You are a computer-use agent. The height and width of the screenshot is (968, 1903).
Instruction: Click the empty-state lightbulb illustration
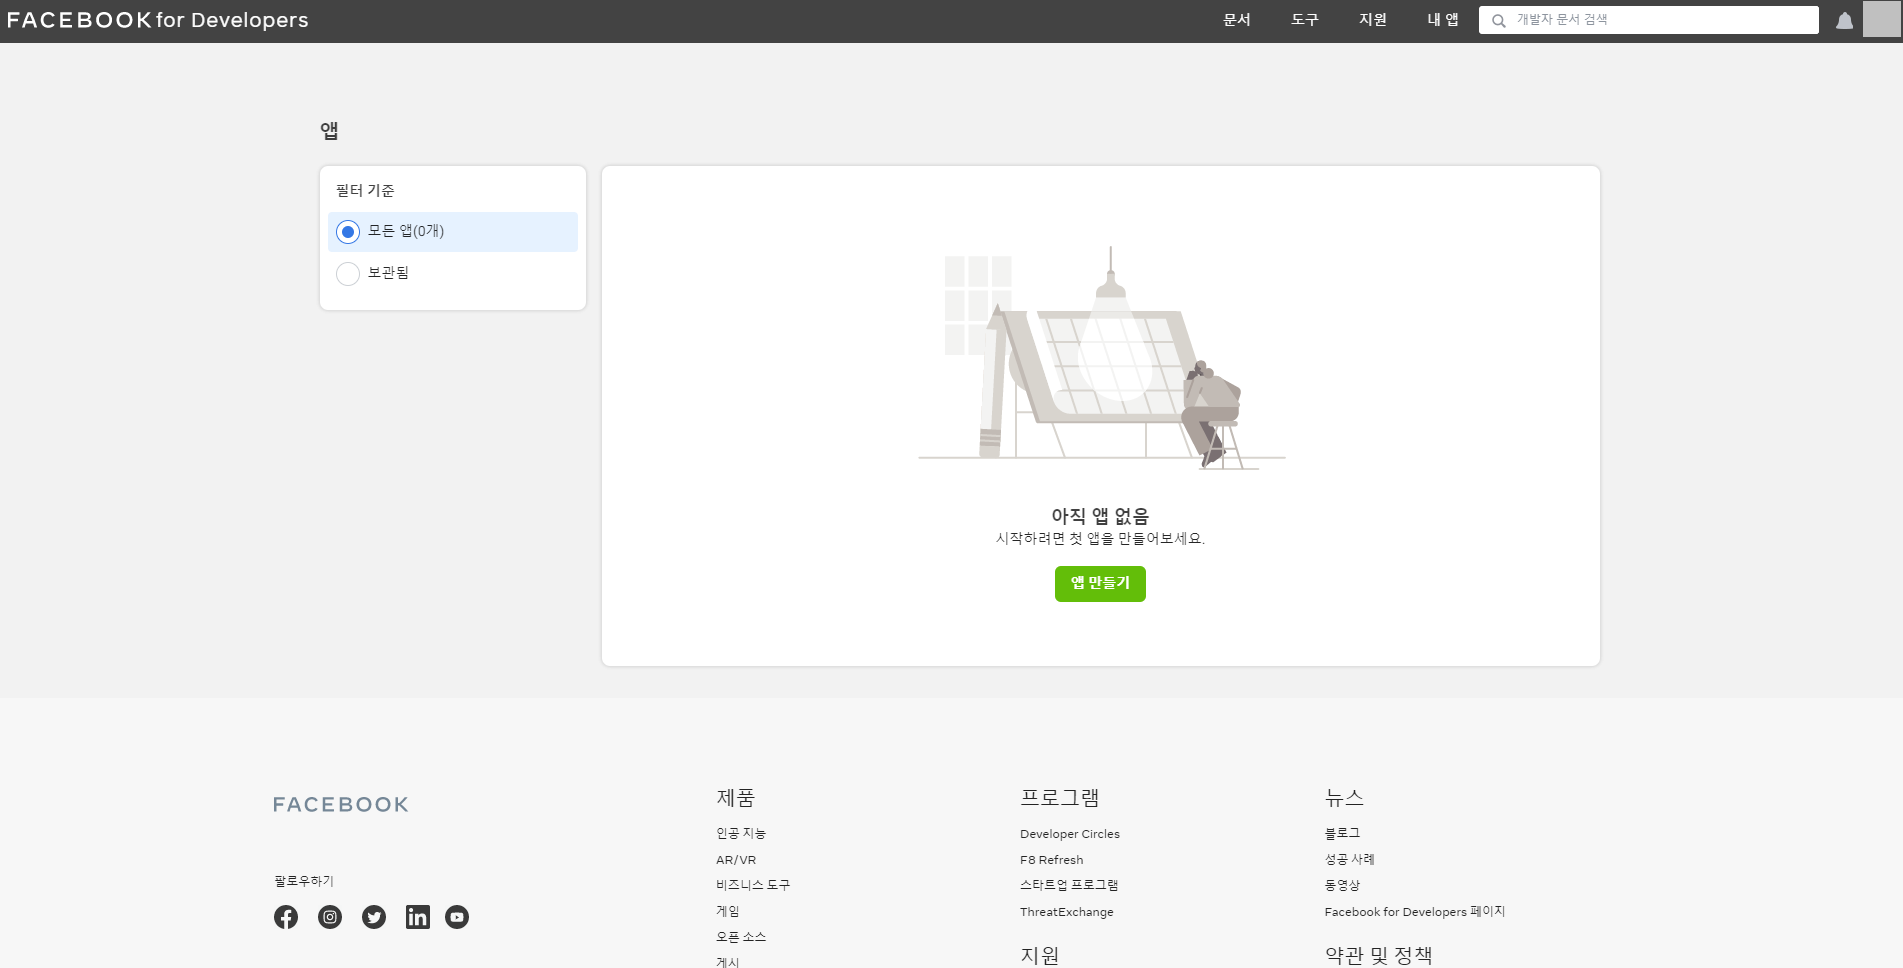(1101, 358)
